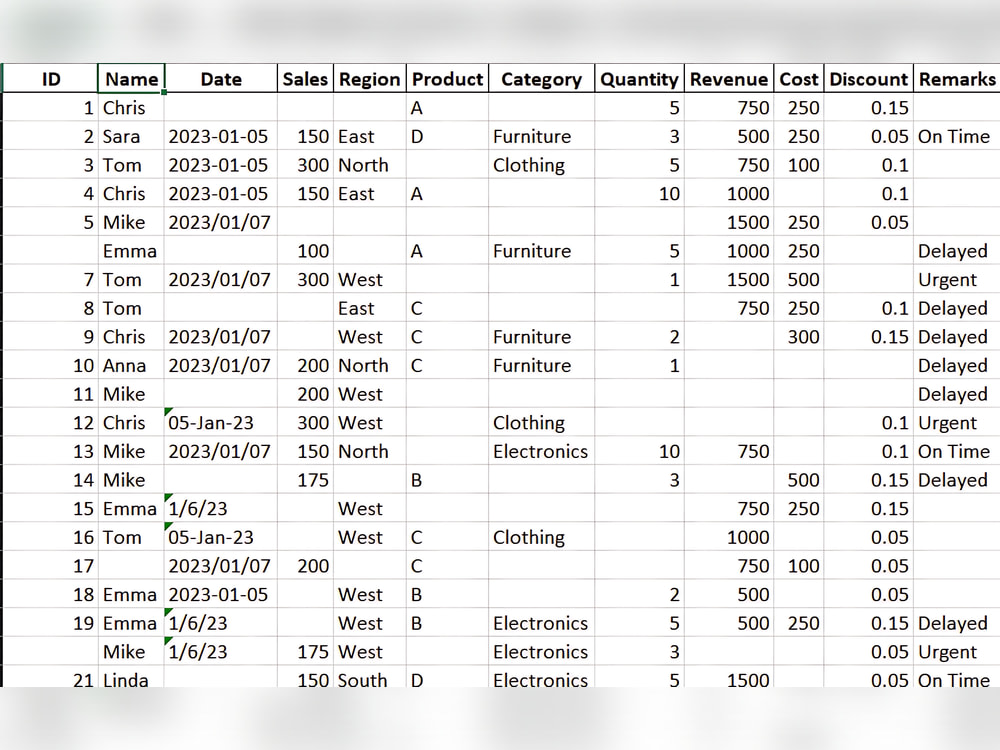
Task: Select date '05-Jan-23' in ID 12 row
Action: pos(221,423)
